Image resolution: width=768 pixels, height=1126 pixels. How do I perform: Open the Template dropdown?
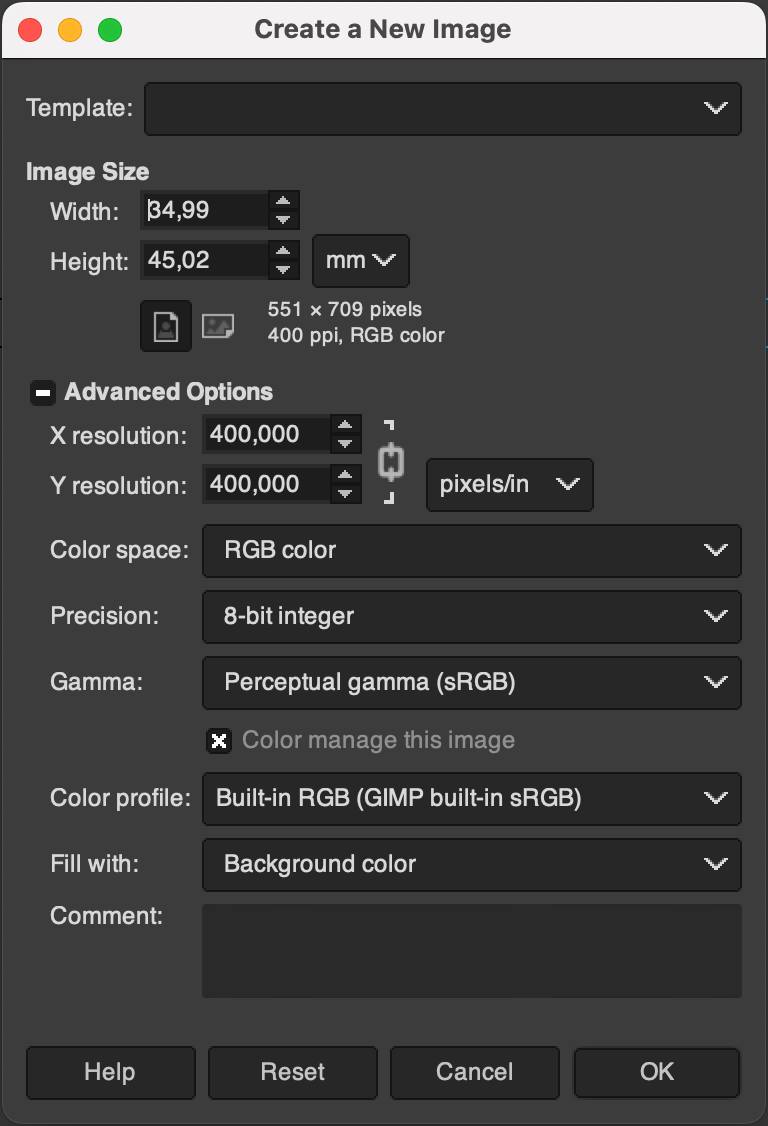coord(443,109)
